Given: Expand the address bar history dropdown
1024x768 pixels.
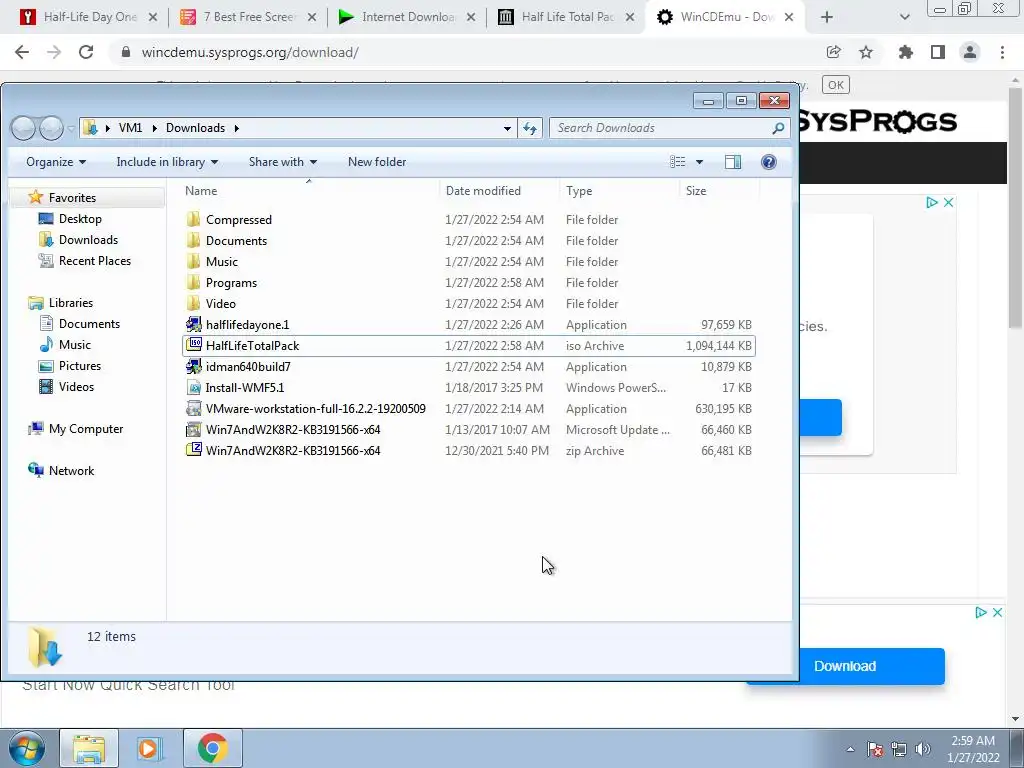Looking at the screenshot, I should pyautogui.click(x=507, y=128).
